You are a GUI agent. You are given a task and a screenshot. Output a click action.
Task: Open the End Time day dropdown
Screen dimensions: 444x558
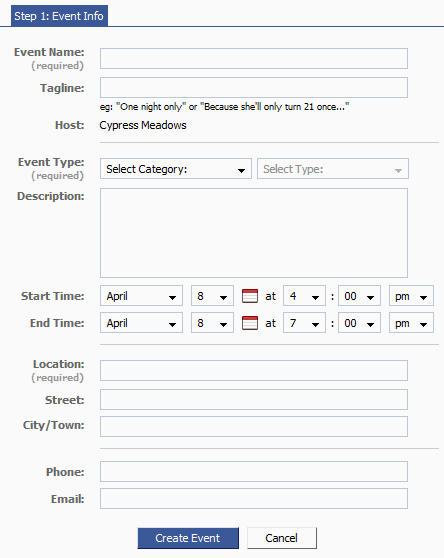point(212,322)
